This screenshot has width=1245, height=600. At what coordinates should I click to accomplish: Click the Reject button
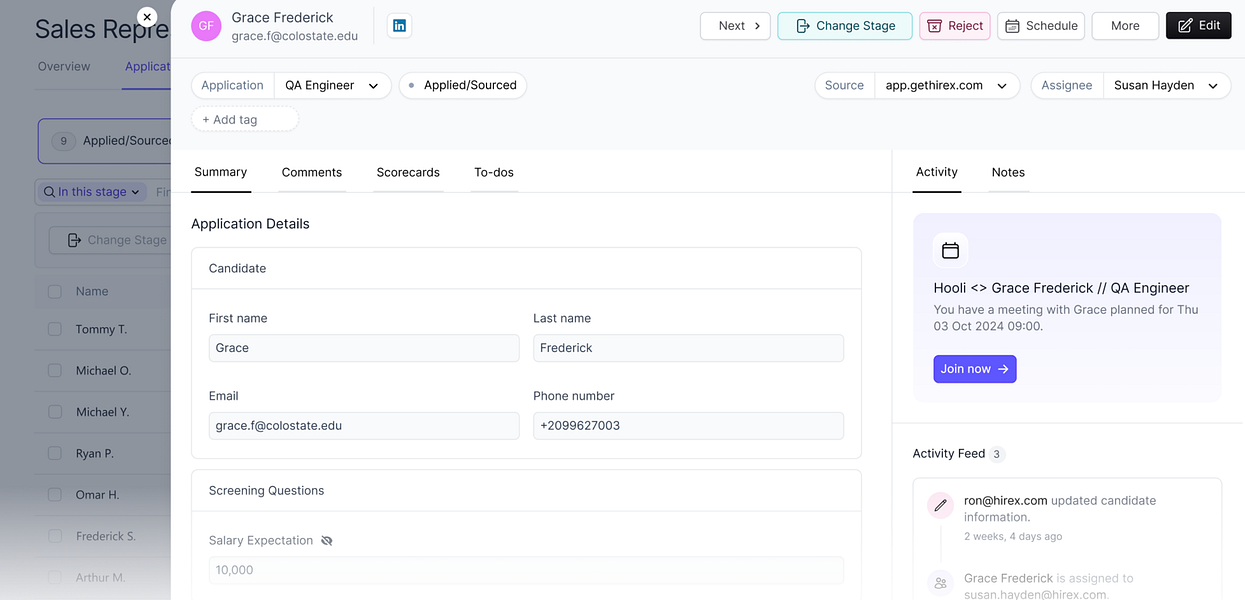[x=955, y=26]
